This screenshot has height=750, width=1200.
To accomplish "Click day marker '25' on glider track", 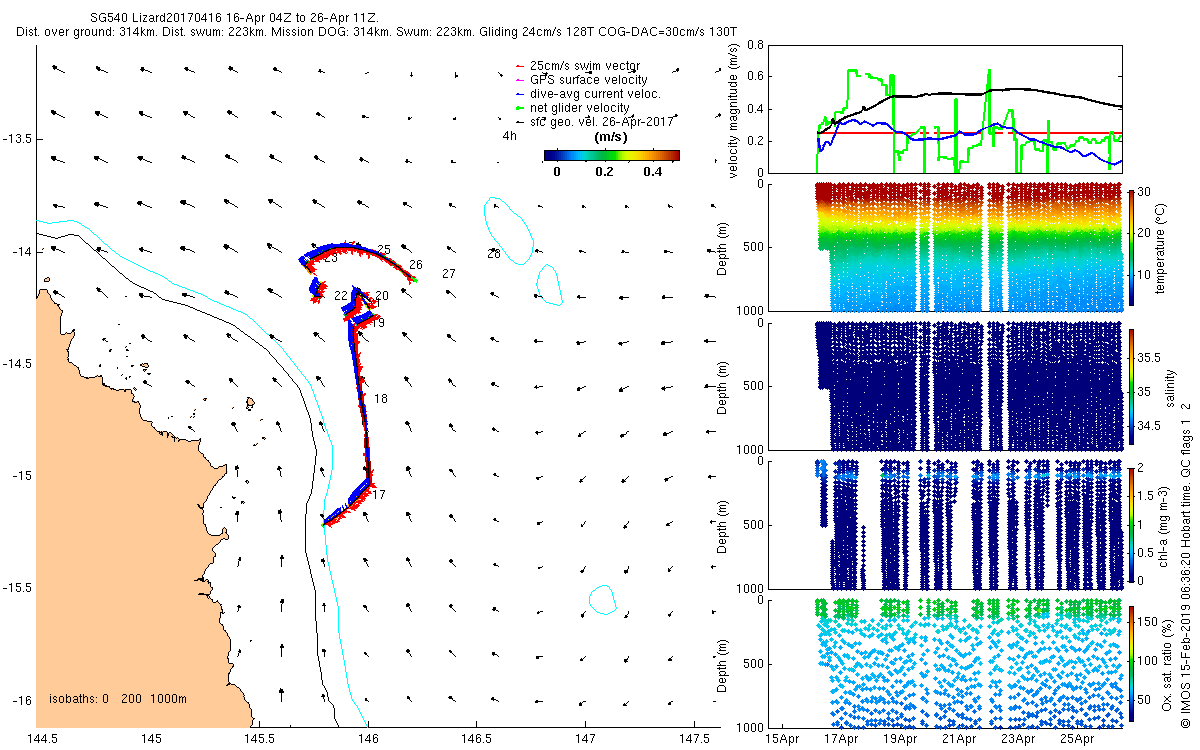I will point(384,249).
